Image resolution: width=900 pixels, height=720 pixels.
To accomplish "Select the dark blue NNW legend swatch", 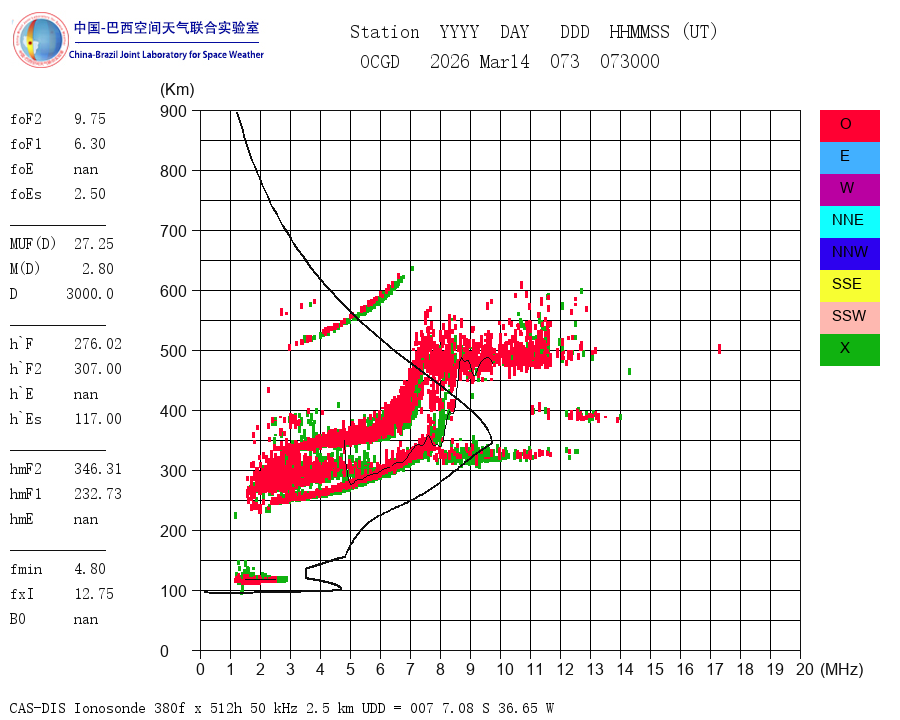I will (849, 254).
